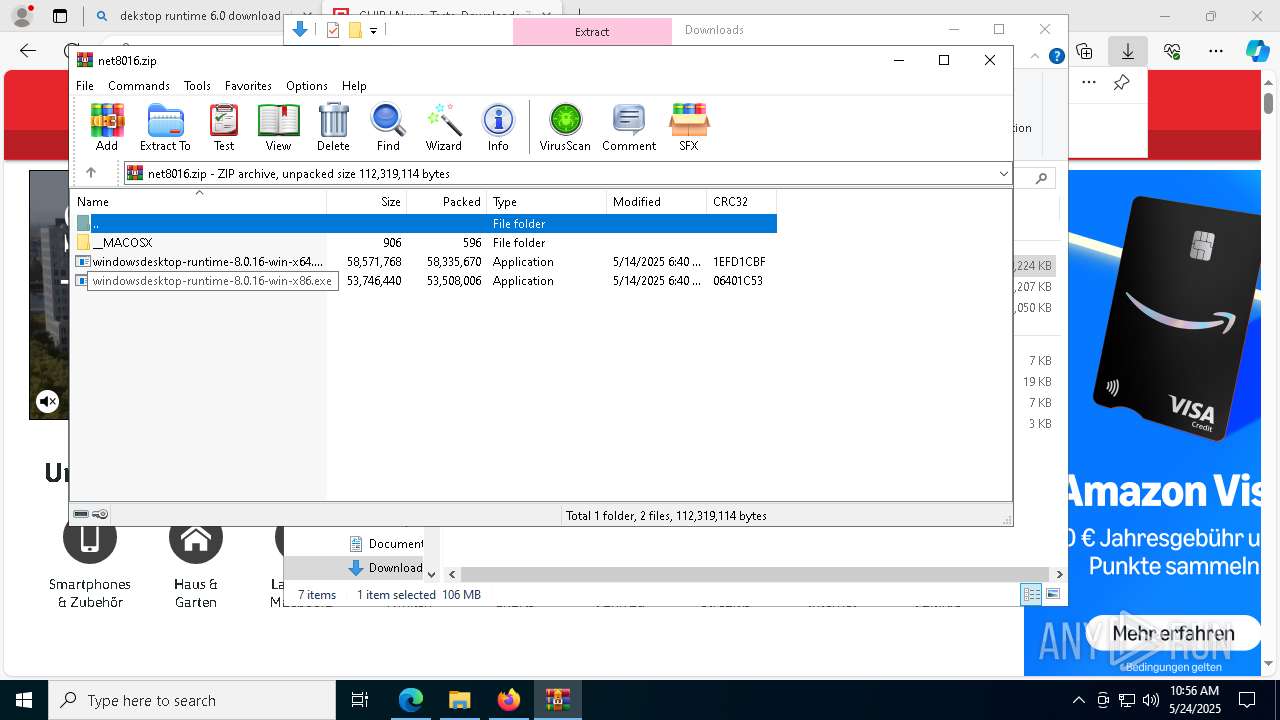Image resolution: width=1280 pixels, height=720 pixels.
Task: Click the WinRAR title bar icon of net8016.zip
Action: 85,60
